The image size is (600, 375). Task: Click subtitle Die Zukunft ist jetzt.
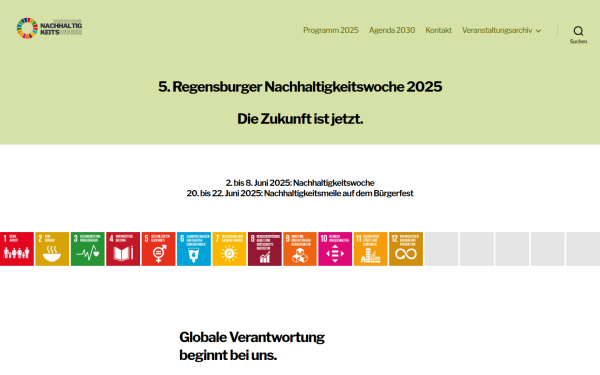point(300,119)
